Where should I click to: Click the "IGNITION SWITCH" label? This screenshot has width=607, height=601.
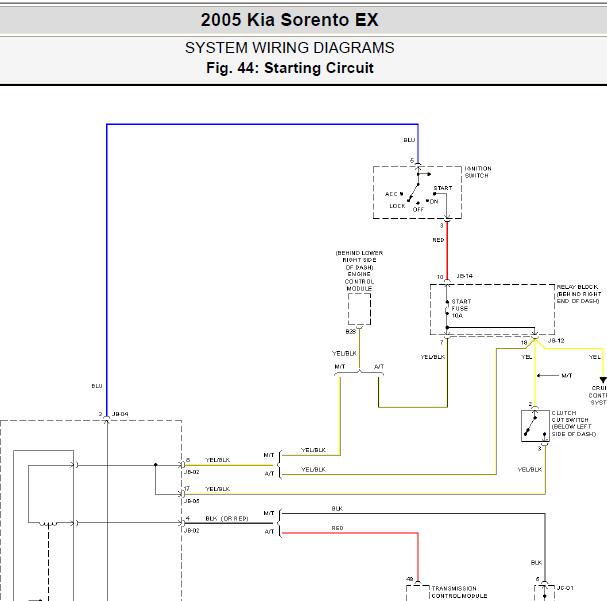coord(478,172)
